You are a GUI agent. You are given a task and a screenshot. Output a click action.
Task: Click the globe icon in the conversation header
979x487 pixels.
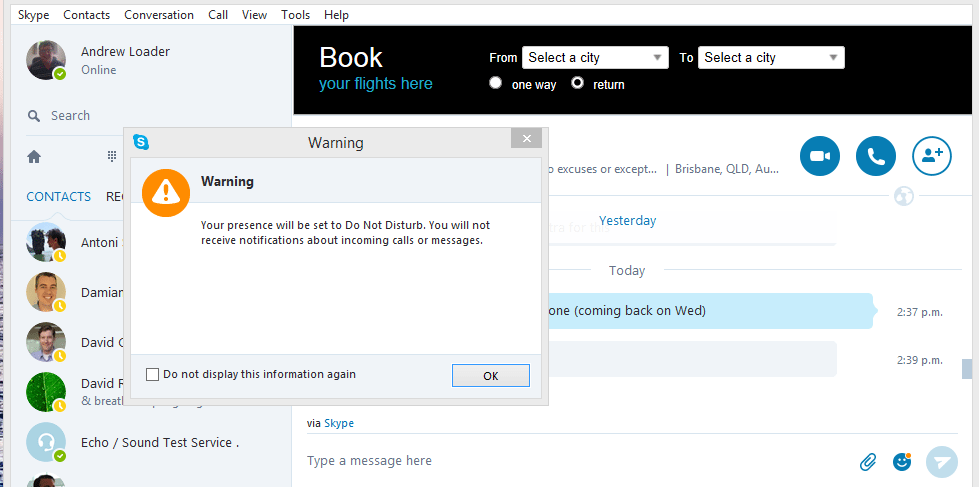pos(903,196)
